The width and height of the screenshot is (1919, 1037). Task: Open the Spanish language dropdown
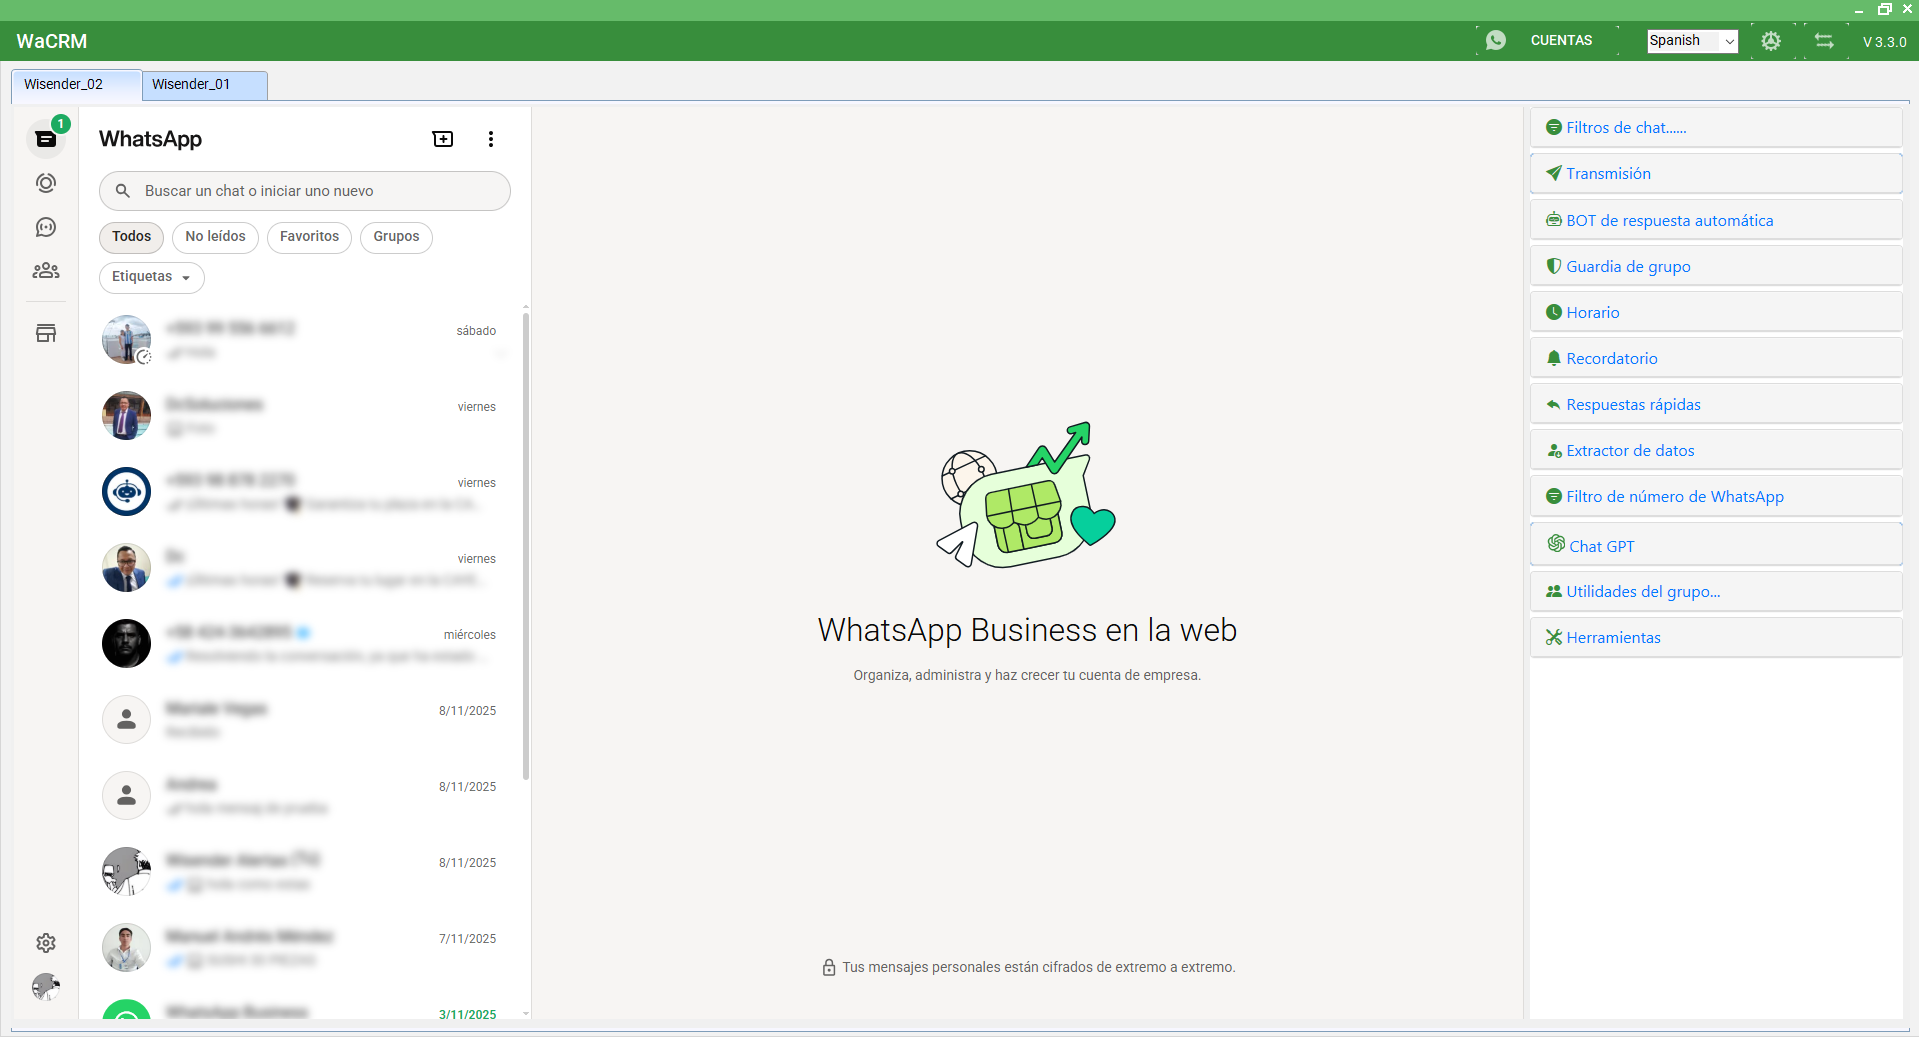point(1691,41)
